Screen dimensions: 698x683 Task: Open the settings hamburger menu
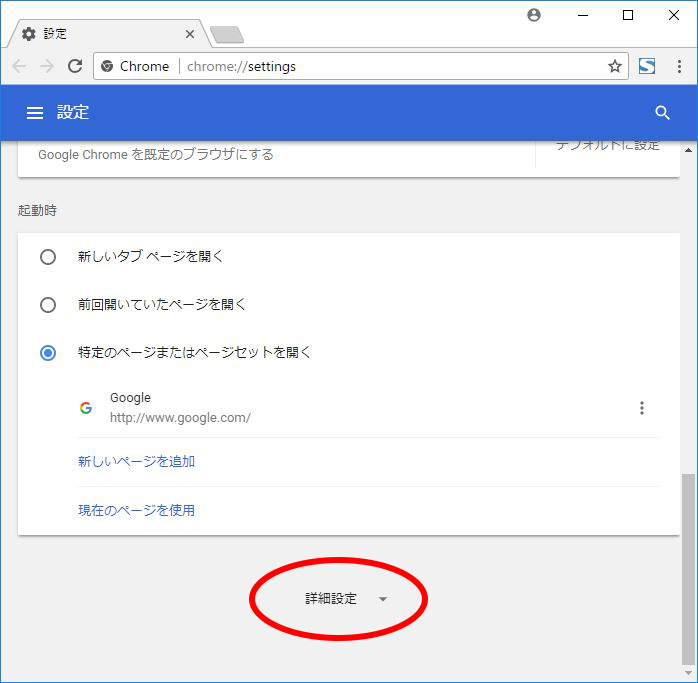point(35,113)
